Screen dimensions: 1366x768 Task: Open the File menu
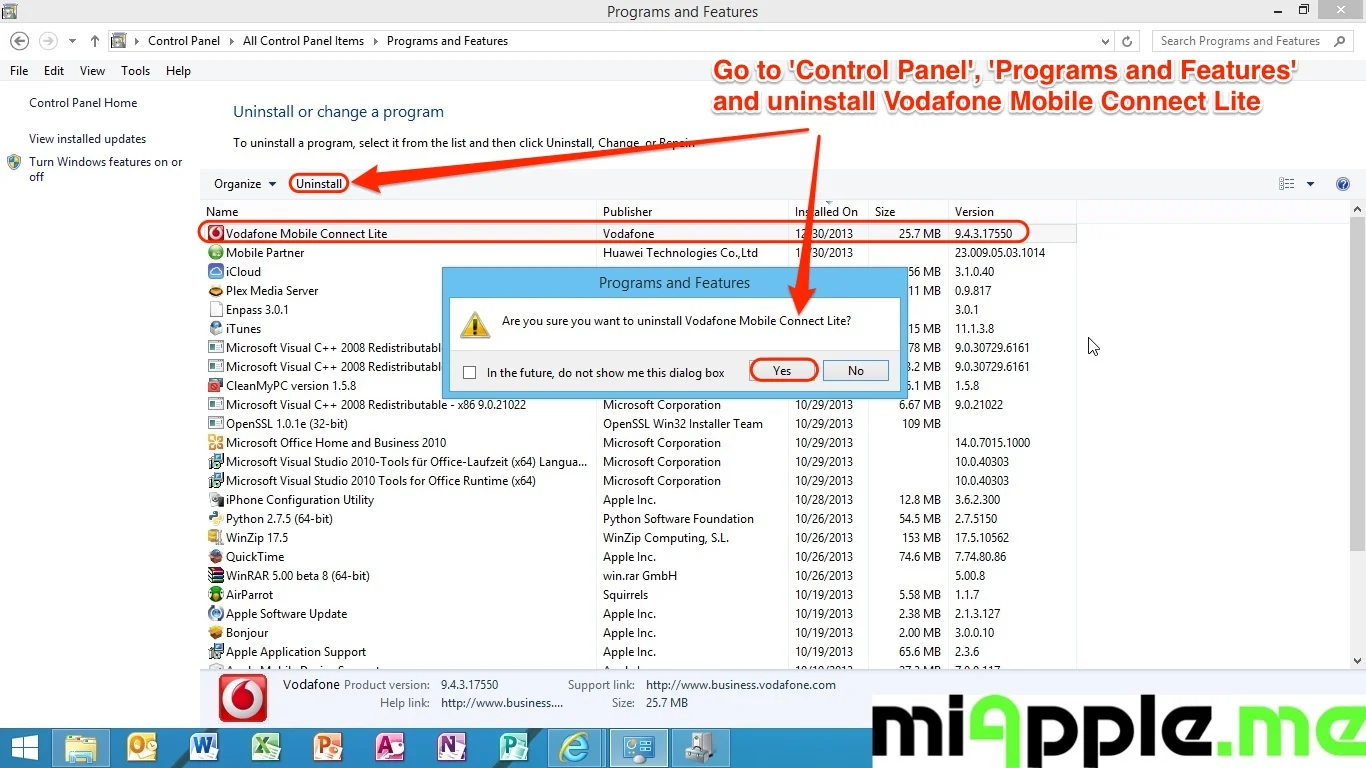coord(19,71)
